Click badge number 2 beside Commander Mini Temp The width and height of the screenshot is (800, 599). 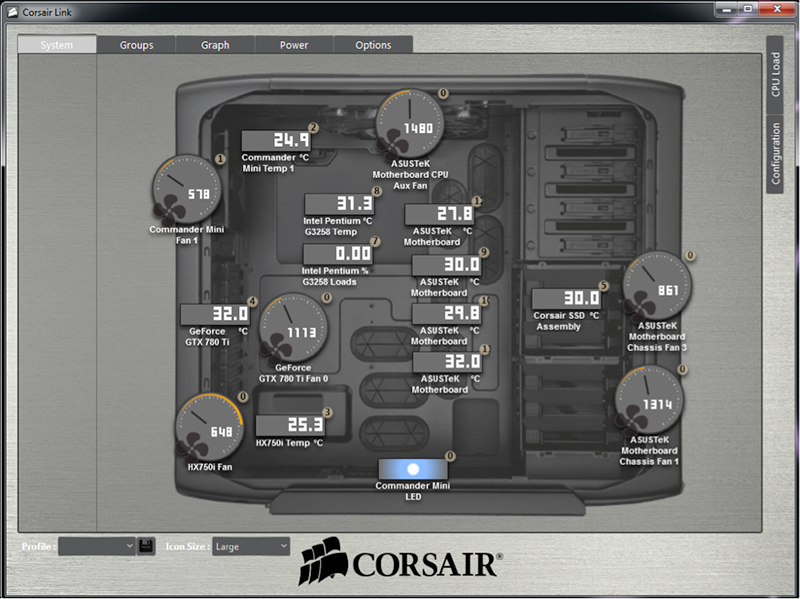click(313, 128)
